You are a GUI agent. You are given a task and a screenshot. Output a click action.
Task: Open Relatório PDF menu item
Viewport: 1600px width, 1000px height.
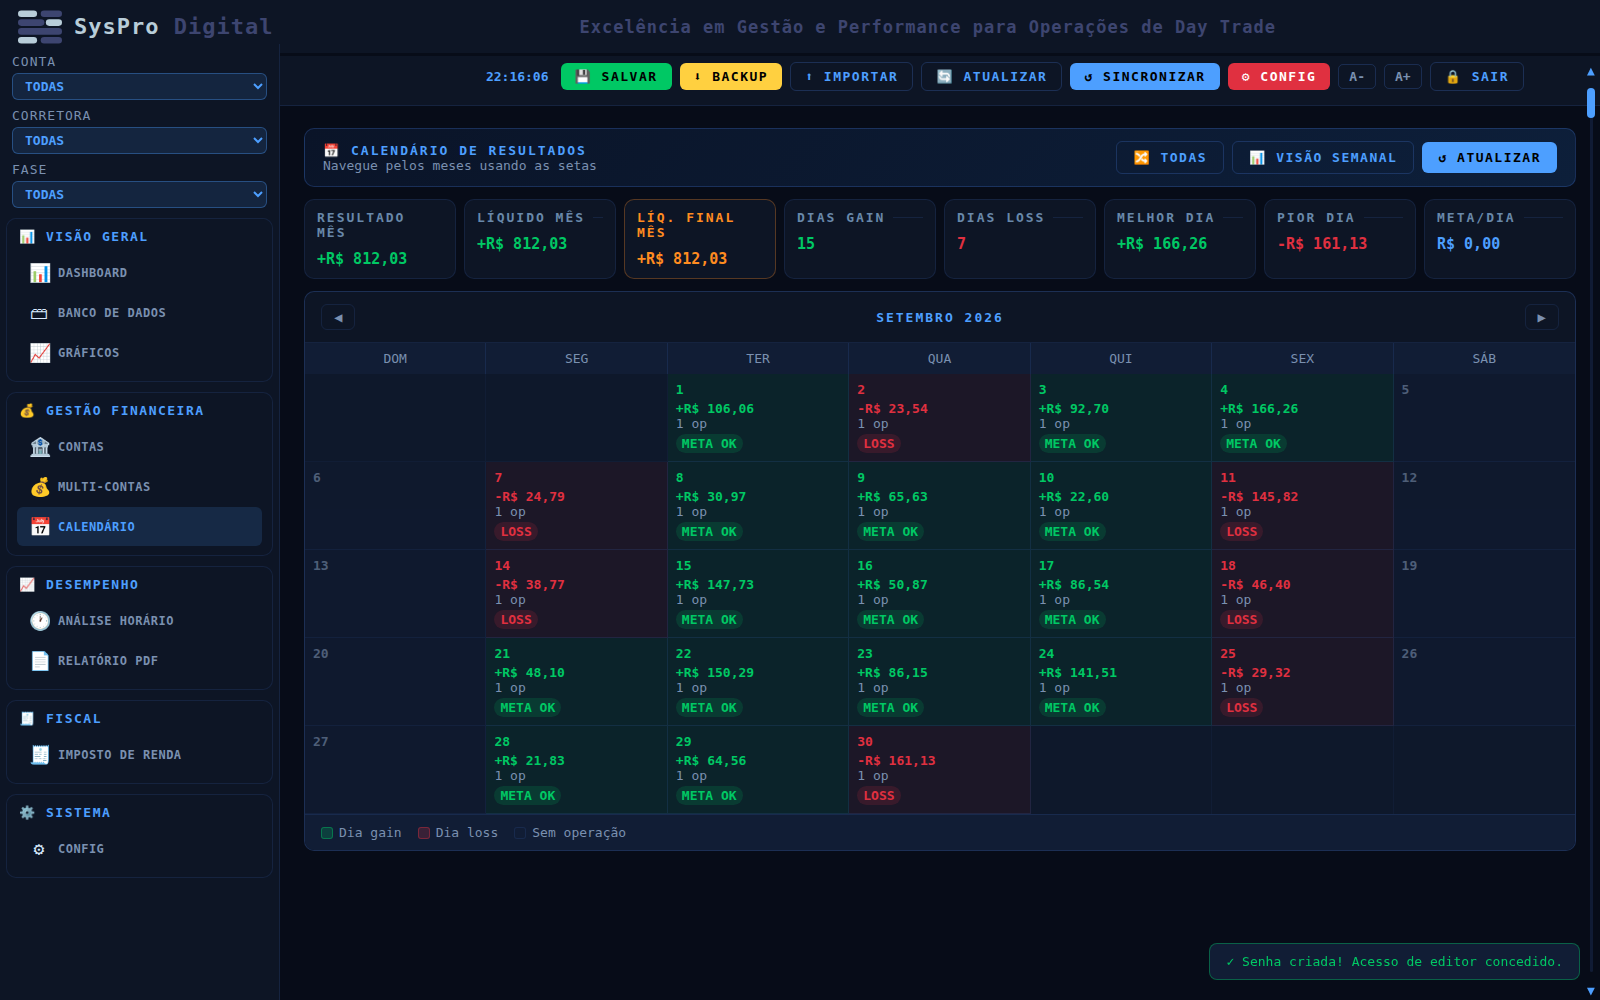click(139, 661)
